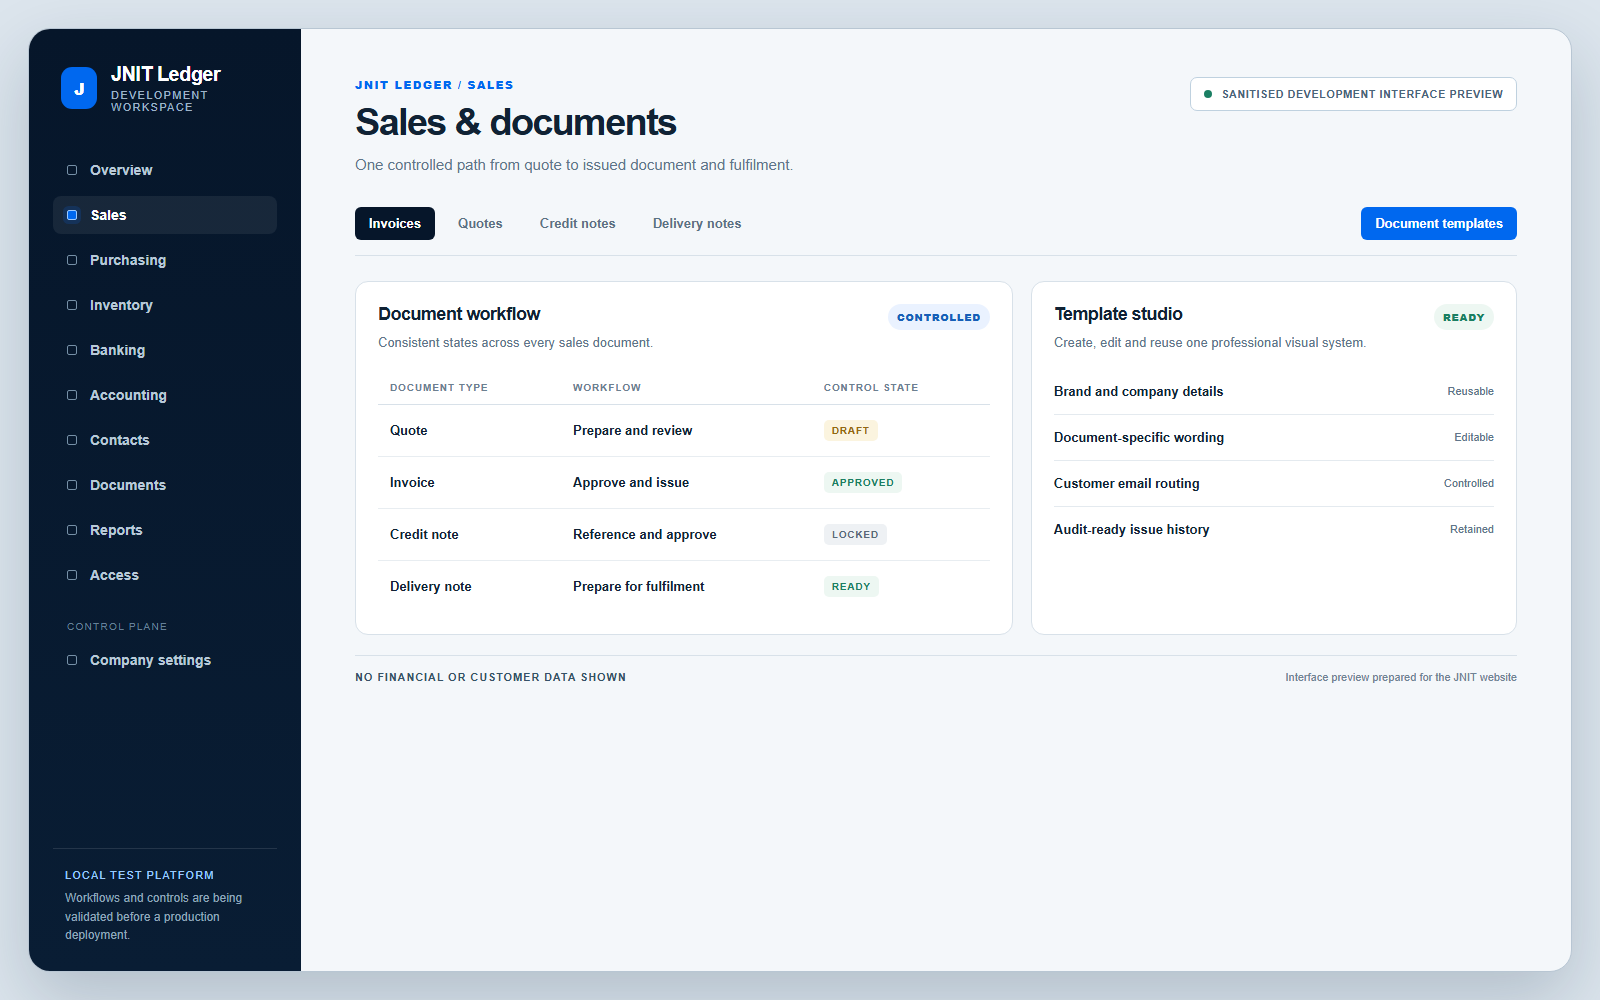The image size is (1600, 1000).
Task: Open the Credit notes tab
Action: point(578,223)
